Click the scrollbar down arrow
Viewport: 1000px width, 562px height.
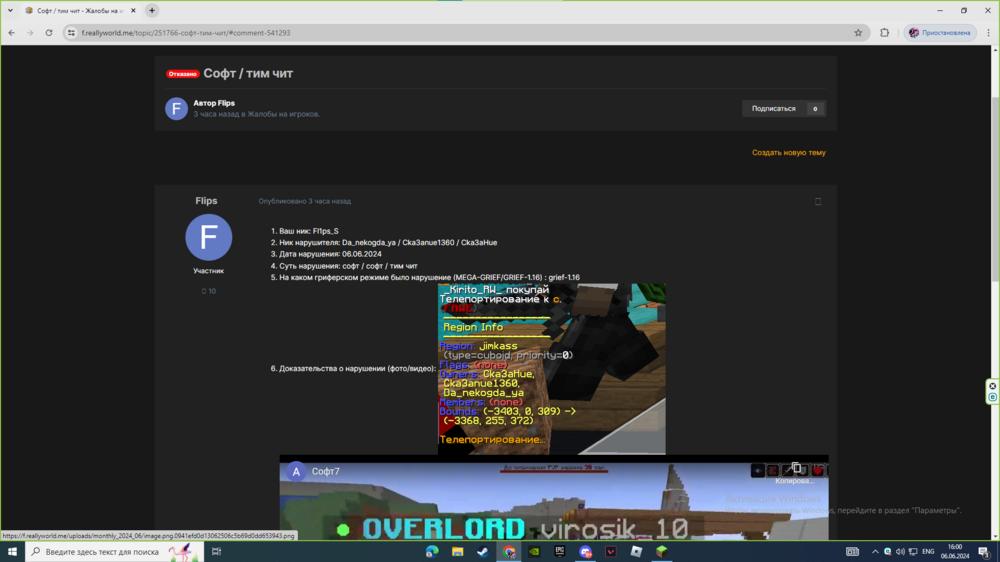[996, 536]
